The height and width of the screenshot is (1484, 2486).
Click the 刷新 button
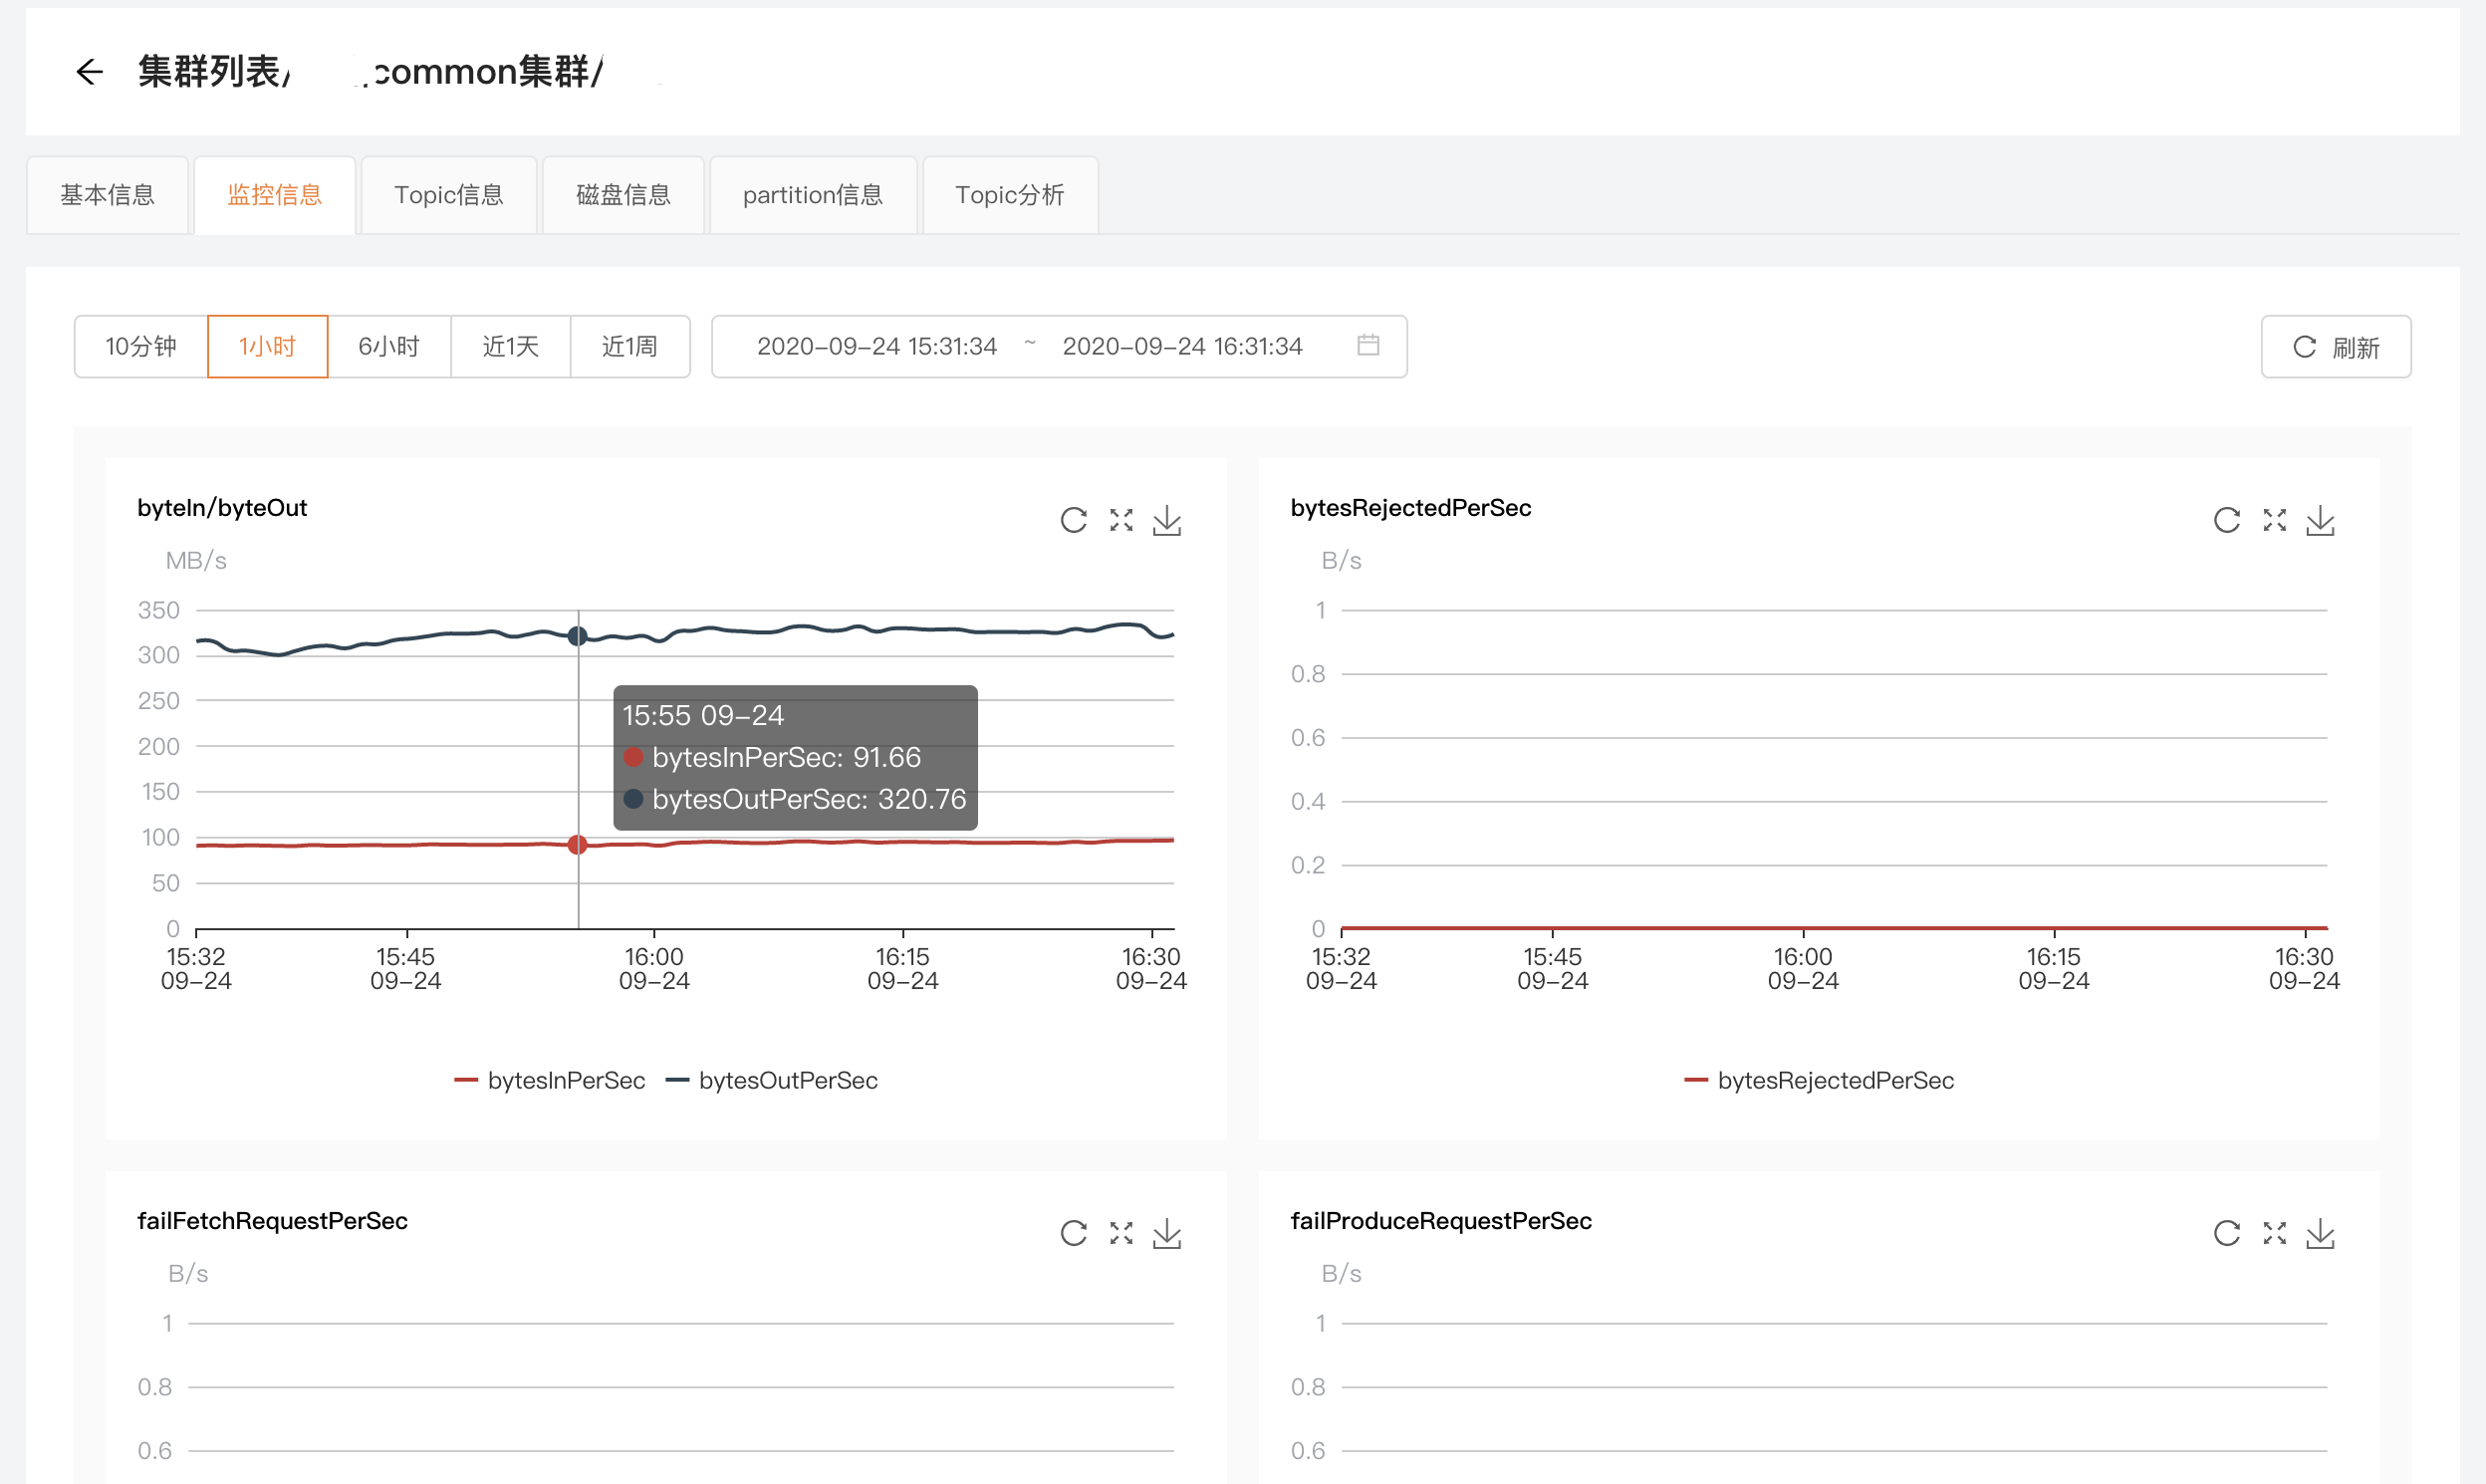[x=2335, y=346]
